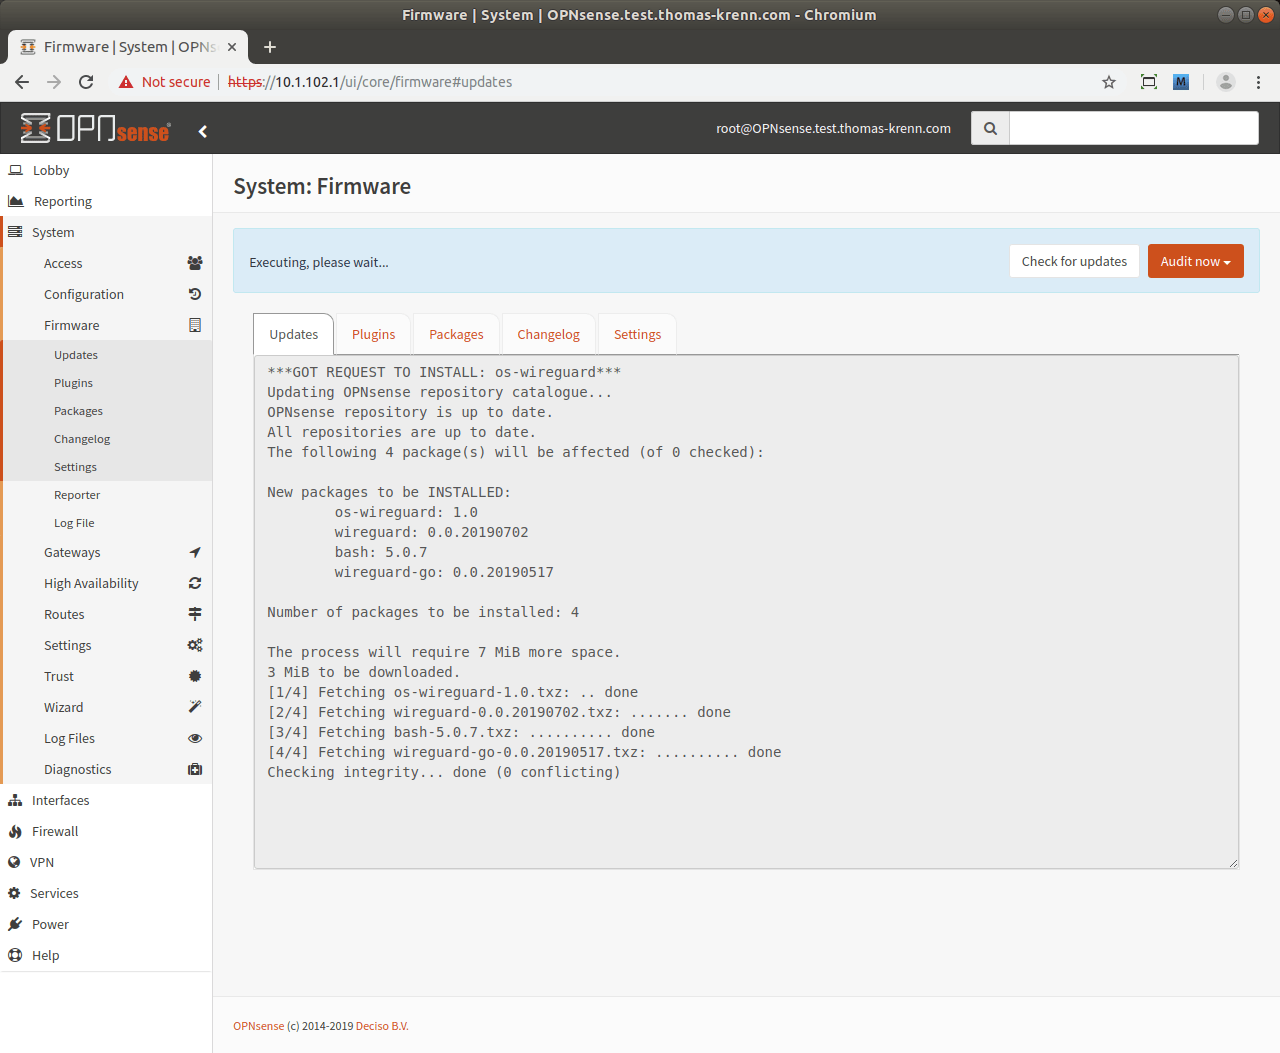The height and width of the screenshot is (1053, 1280).
Task: Open Reporter under the Firmware submenu
Action: 77,495
